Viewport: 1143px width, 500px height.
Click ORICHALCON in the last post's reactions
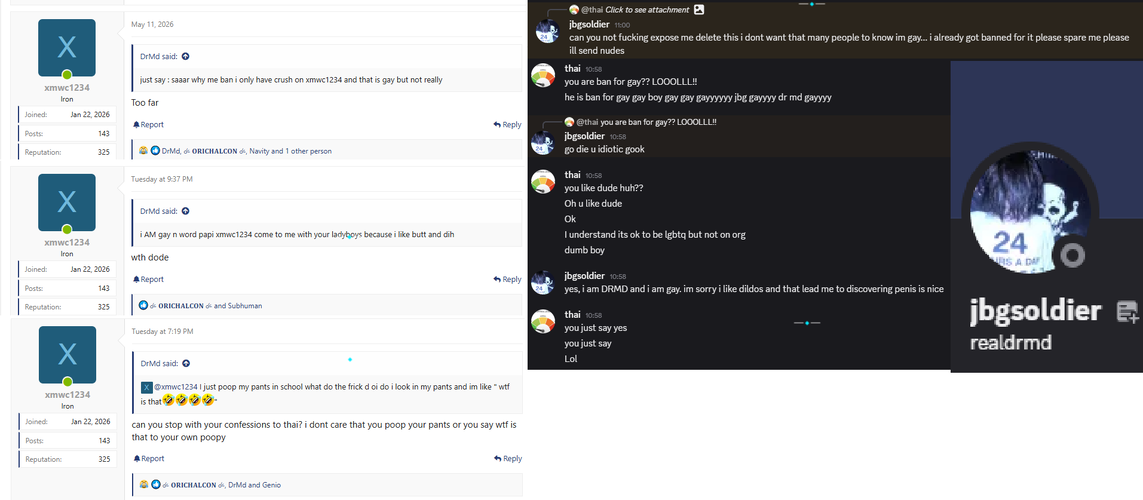(194, 485)
